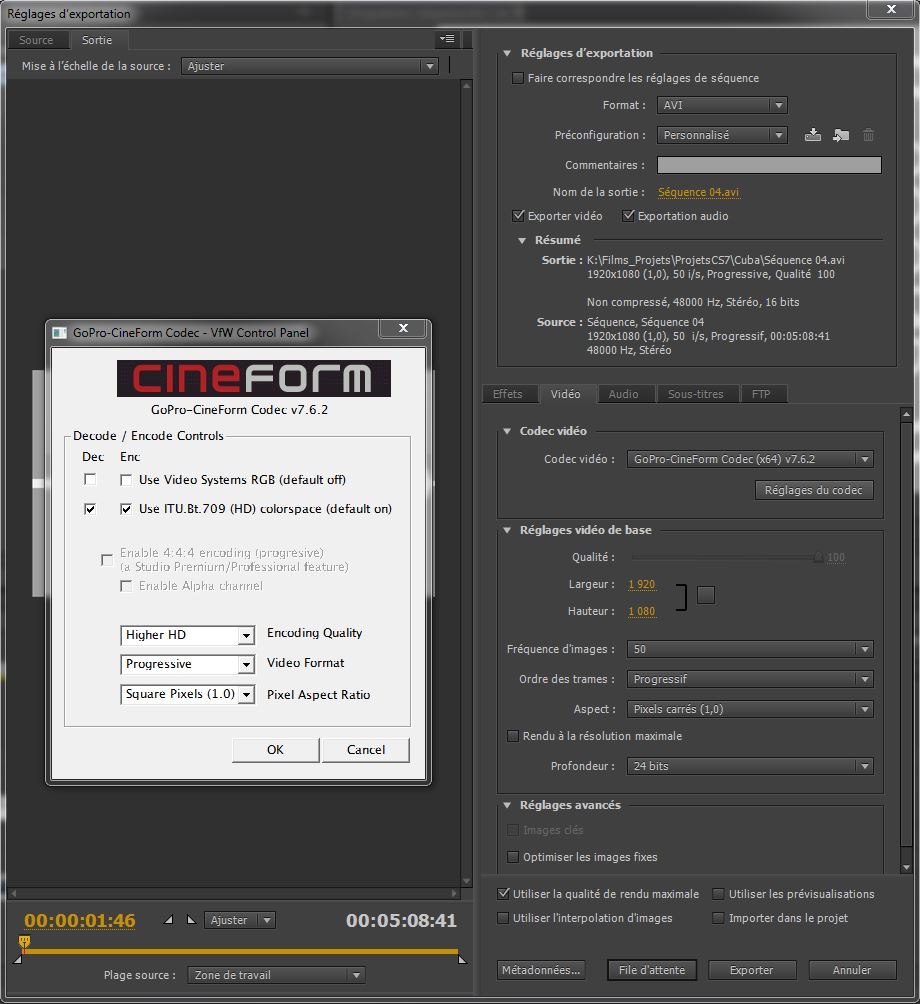This screenshot has height=1004, width=920.
Task: Click the yellow playhead marker on timeline
Action: pos(24,941)
